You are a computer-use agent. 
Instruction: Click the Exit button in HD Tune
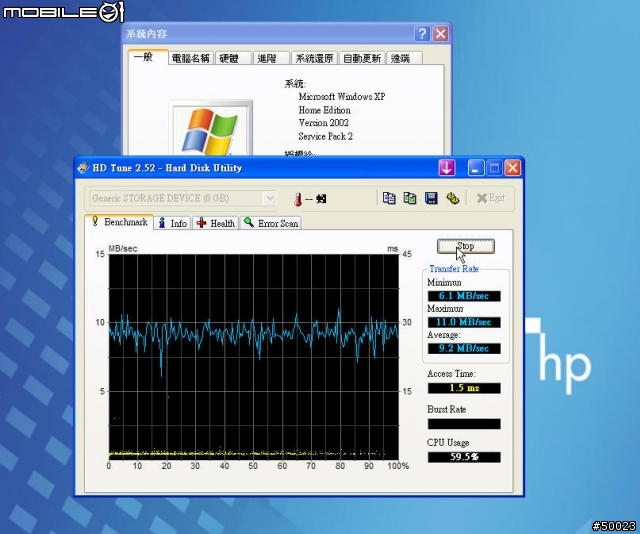(x=491, y=198)
